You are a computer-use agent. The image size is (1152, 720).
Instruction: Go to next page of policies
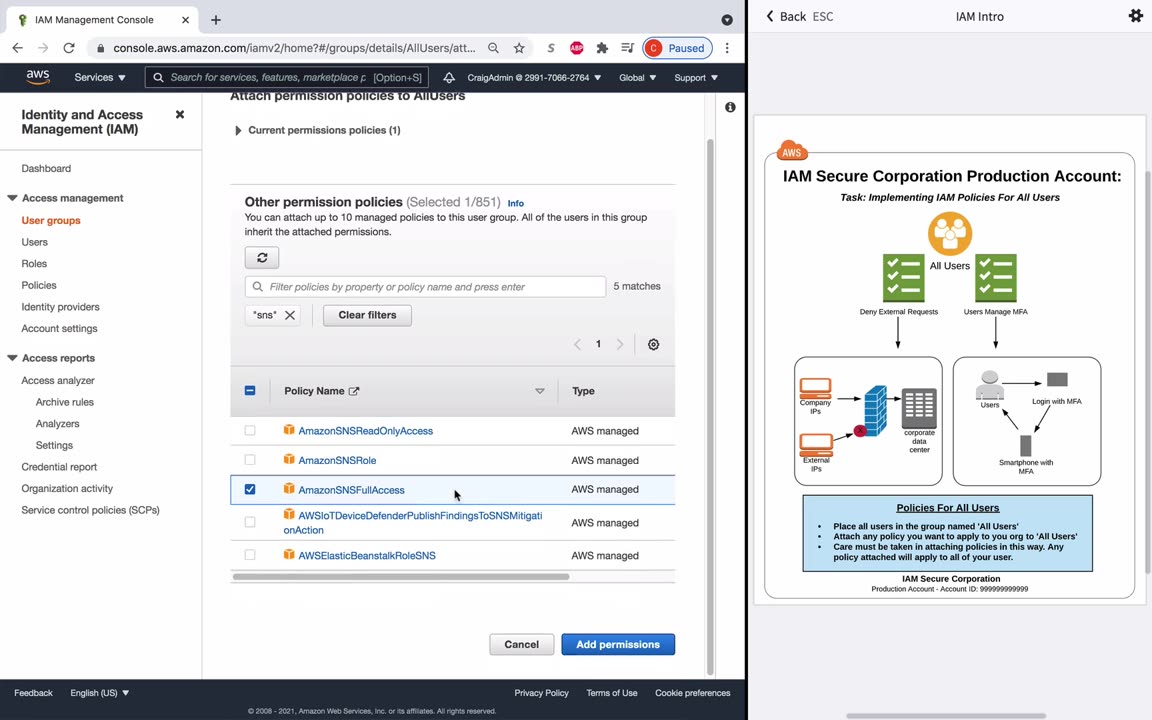tap(620, 345)
